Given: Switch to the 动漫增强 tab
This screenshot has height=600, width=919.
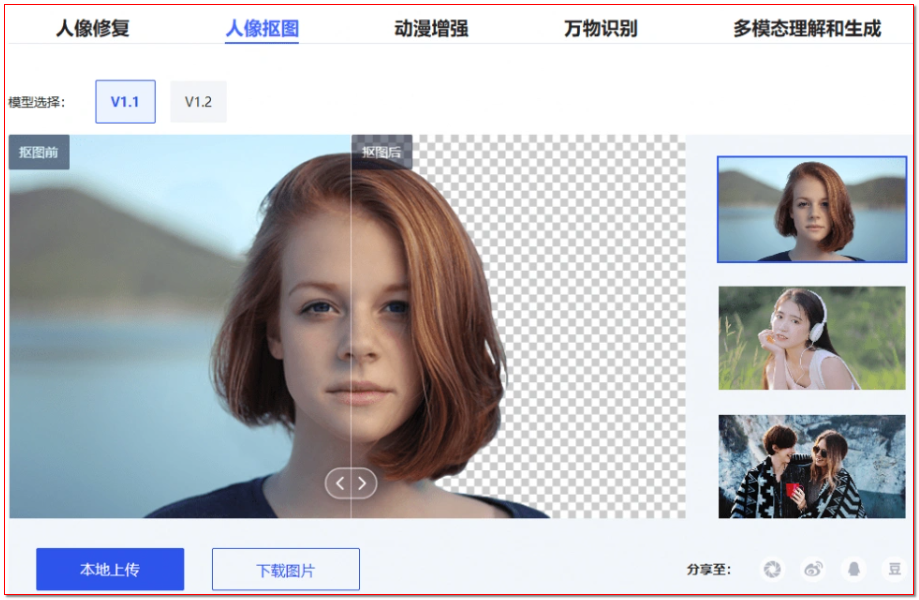Looking at the screenshot, I should pos(431,28).
